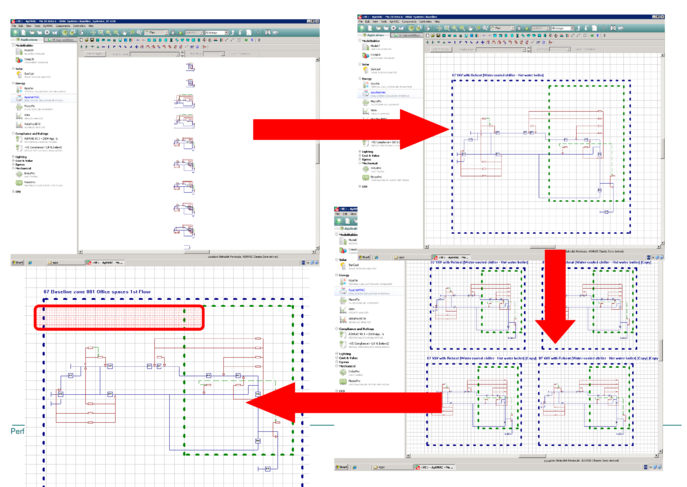Open ApacheHVAC in the top-left window sidebar
Screen dimensions: 687x487
[x=19, y=98]
